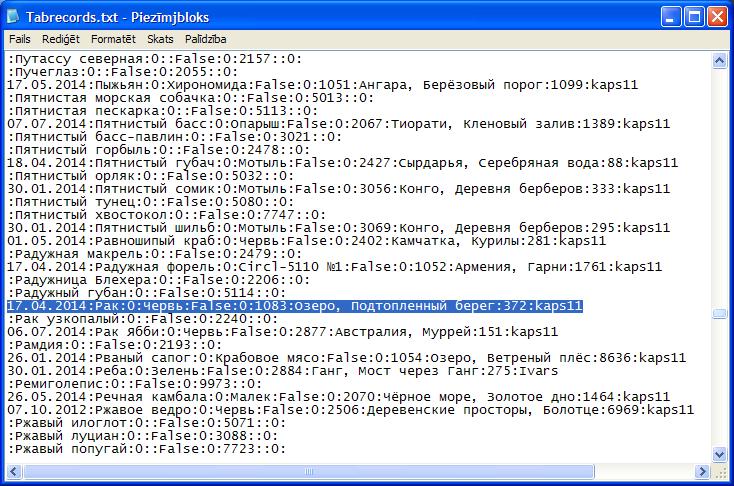The image size is (734, 486).
Task: Click the window title Tabrecords.txt - Piezīmjbloks
Action: point(117,17)
